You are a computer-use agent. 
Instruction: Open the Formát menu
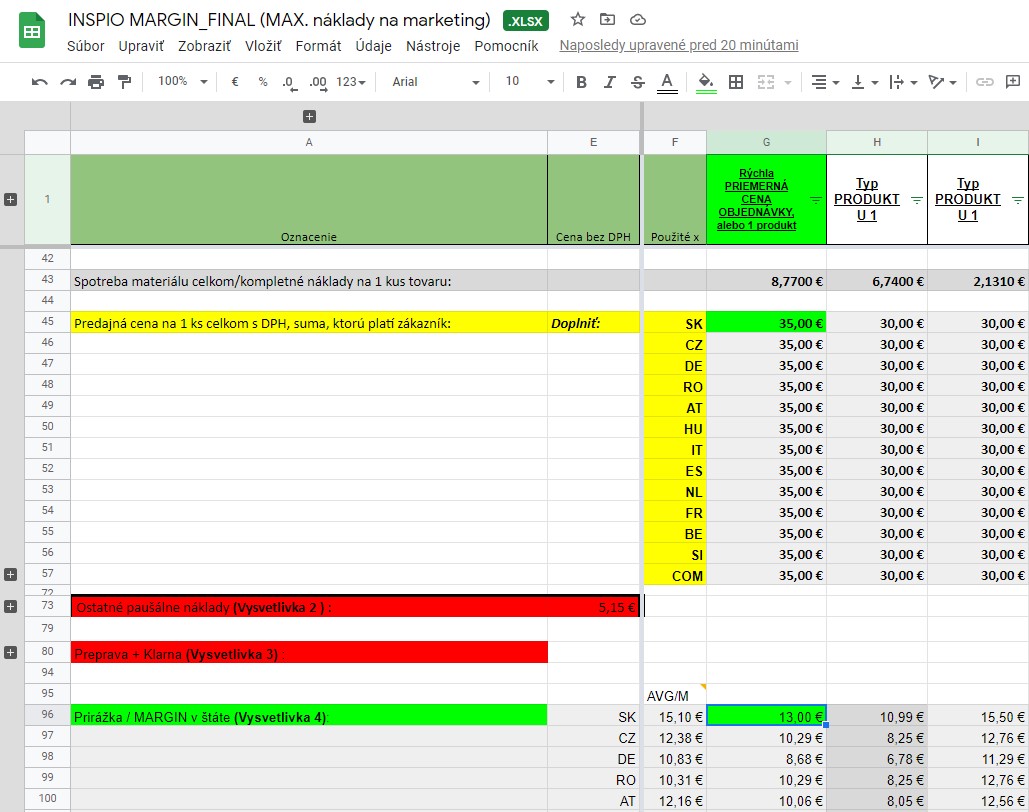click(318, 46)
